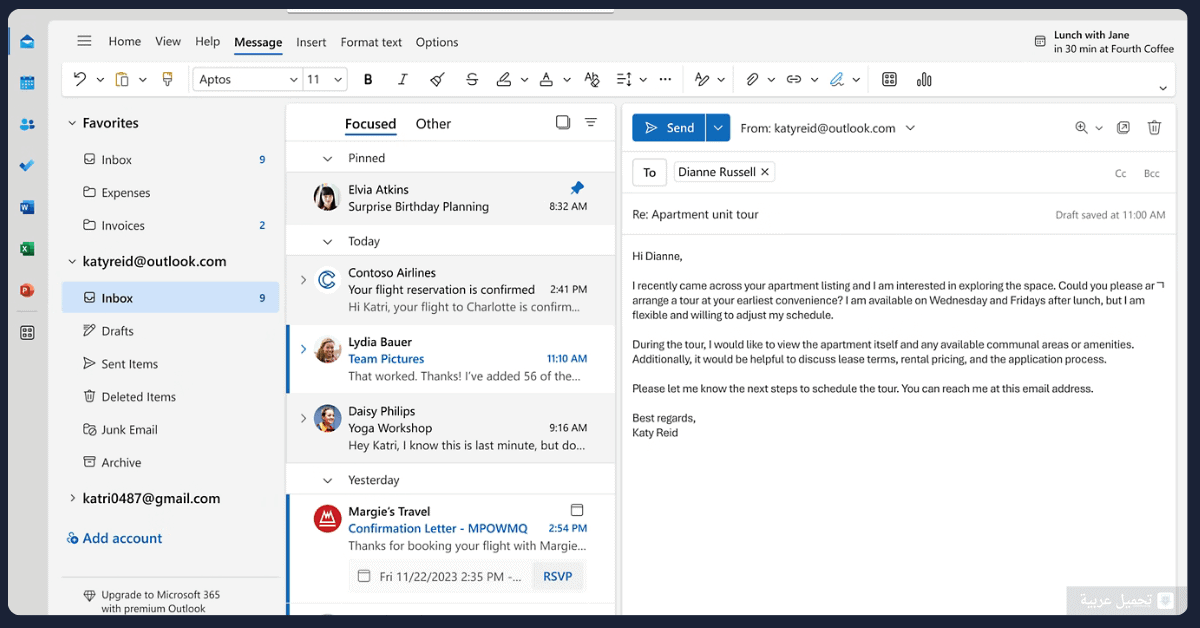Toggle bold formatting
The image size is (1200, 628).
pos(368,79)
